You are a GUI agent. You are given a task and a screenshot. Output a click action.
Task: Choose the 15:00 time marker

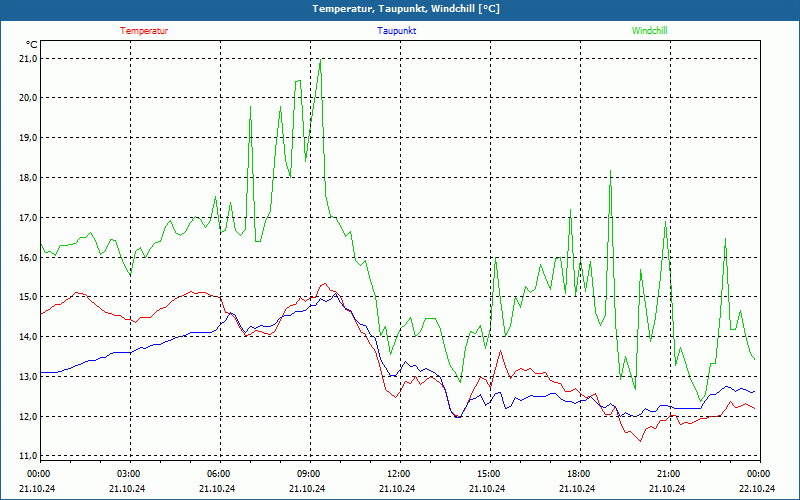(x=488, y=474)
